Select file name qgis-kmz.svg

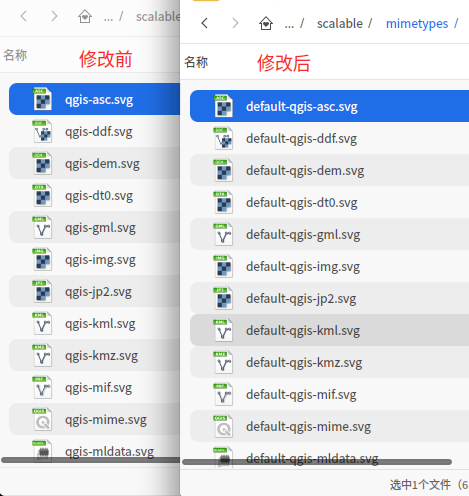[101, 356]
